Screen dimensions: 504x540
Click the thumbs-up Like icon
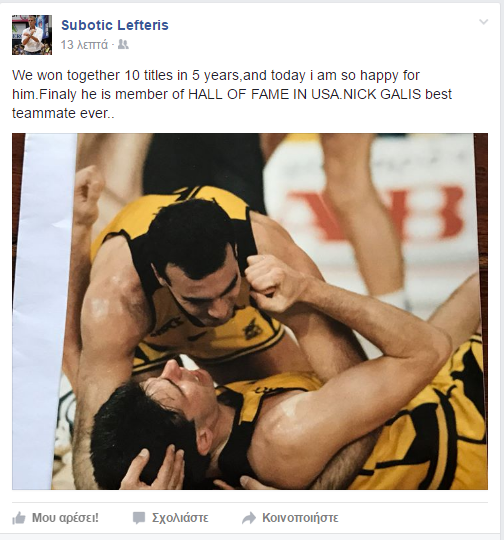point(19,518)
